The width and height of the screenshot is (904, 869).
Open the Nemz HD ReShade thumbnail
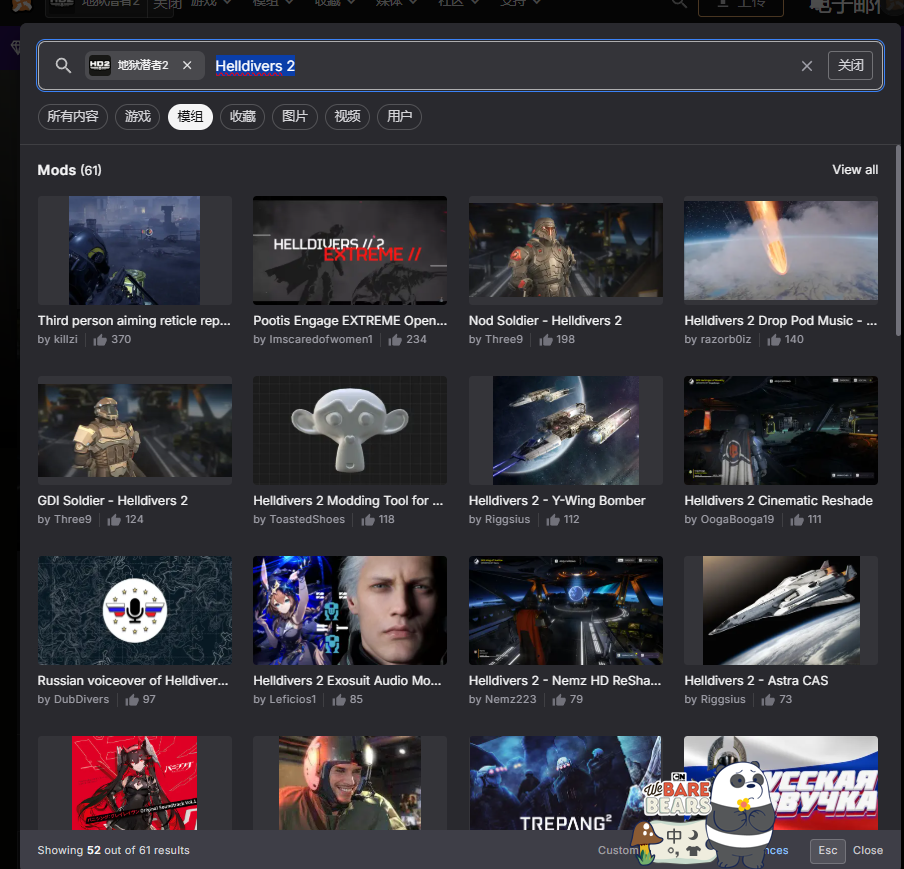point(566,610)
